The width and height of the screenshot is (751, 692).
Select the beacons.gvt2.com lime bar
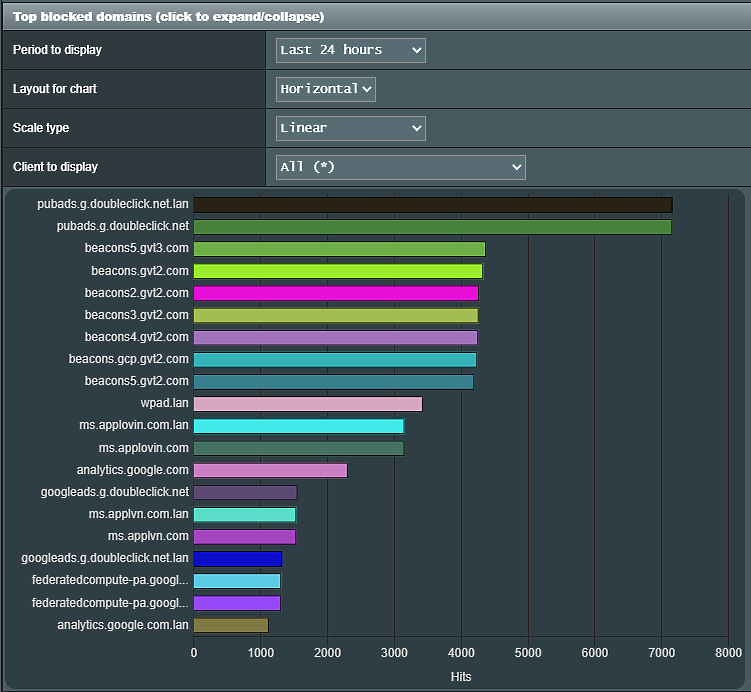(x=338, y=271)
